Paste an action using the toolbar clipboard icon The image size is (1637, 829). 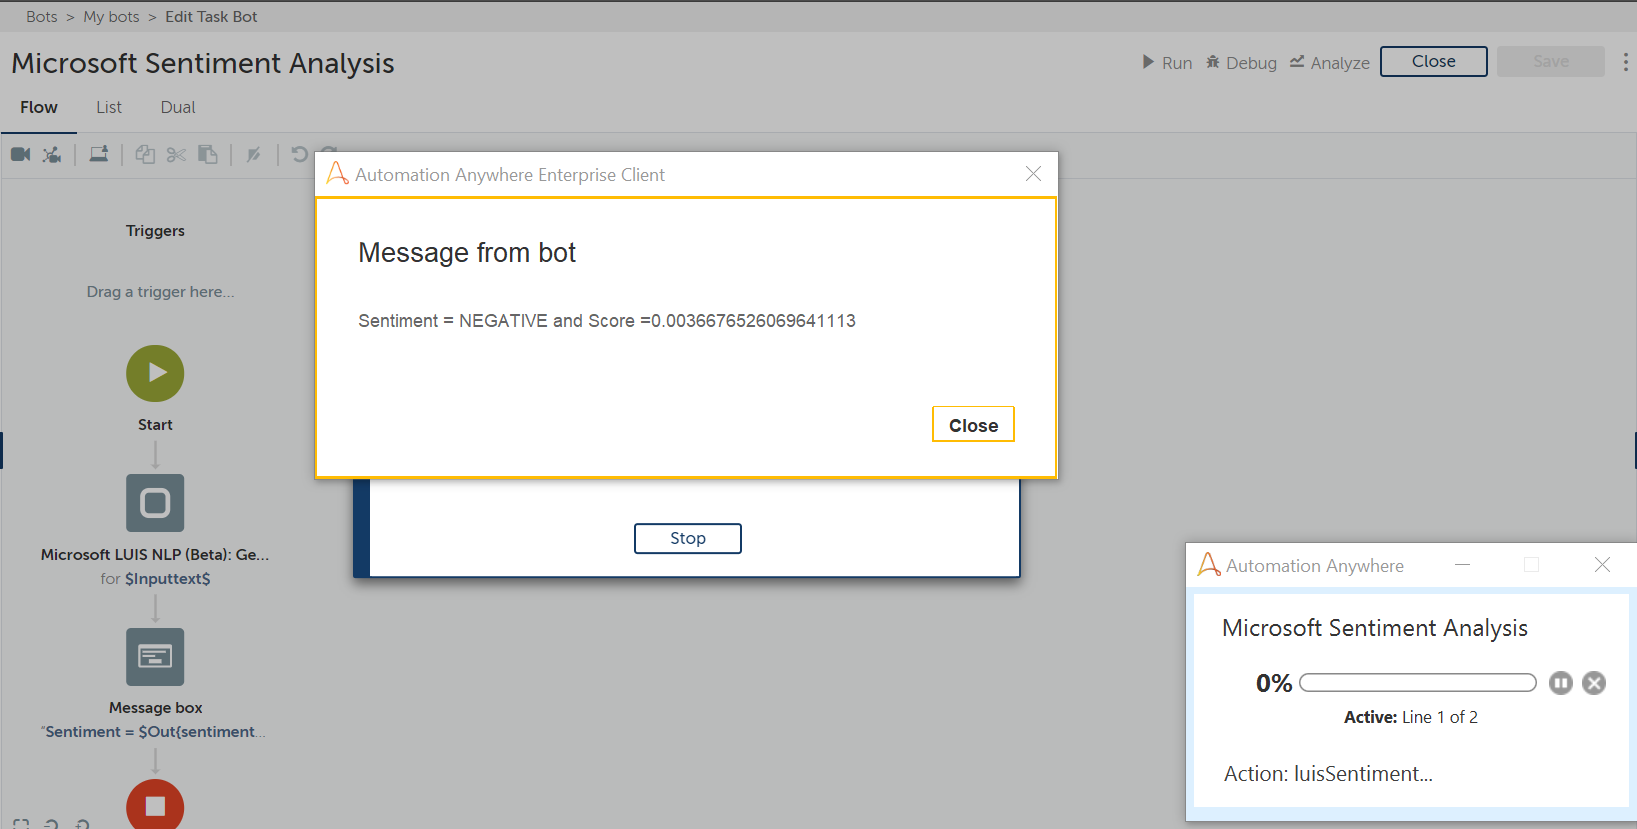(x=207, y=154)
